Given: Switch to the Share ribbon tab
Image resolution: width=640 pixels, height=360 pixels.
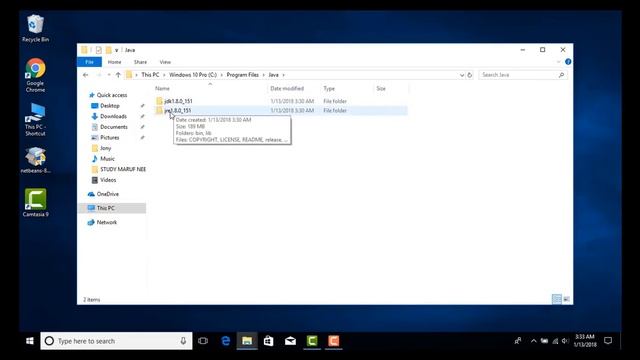Looking at the screenshot, I should (140, 62).
